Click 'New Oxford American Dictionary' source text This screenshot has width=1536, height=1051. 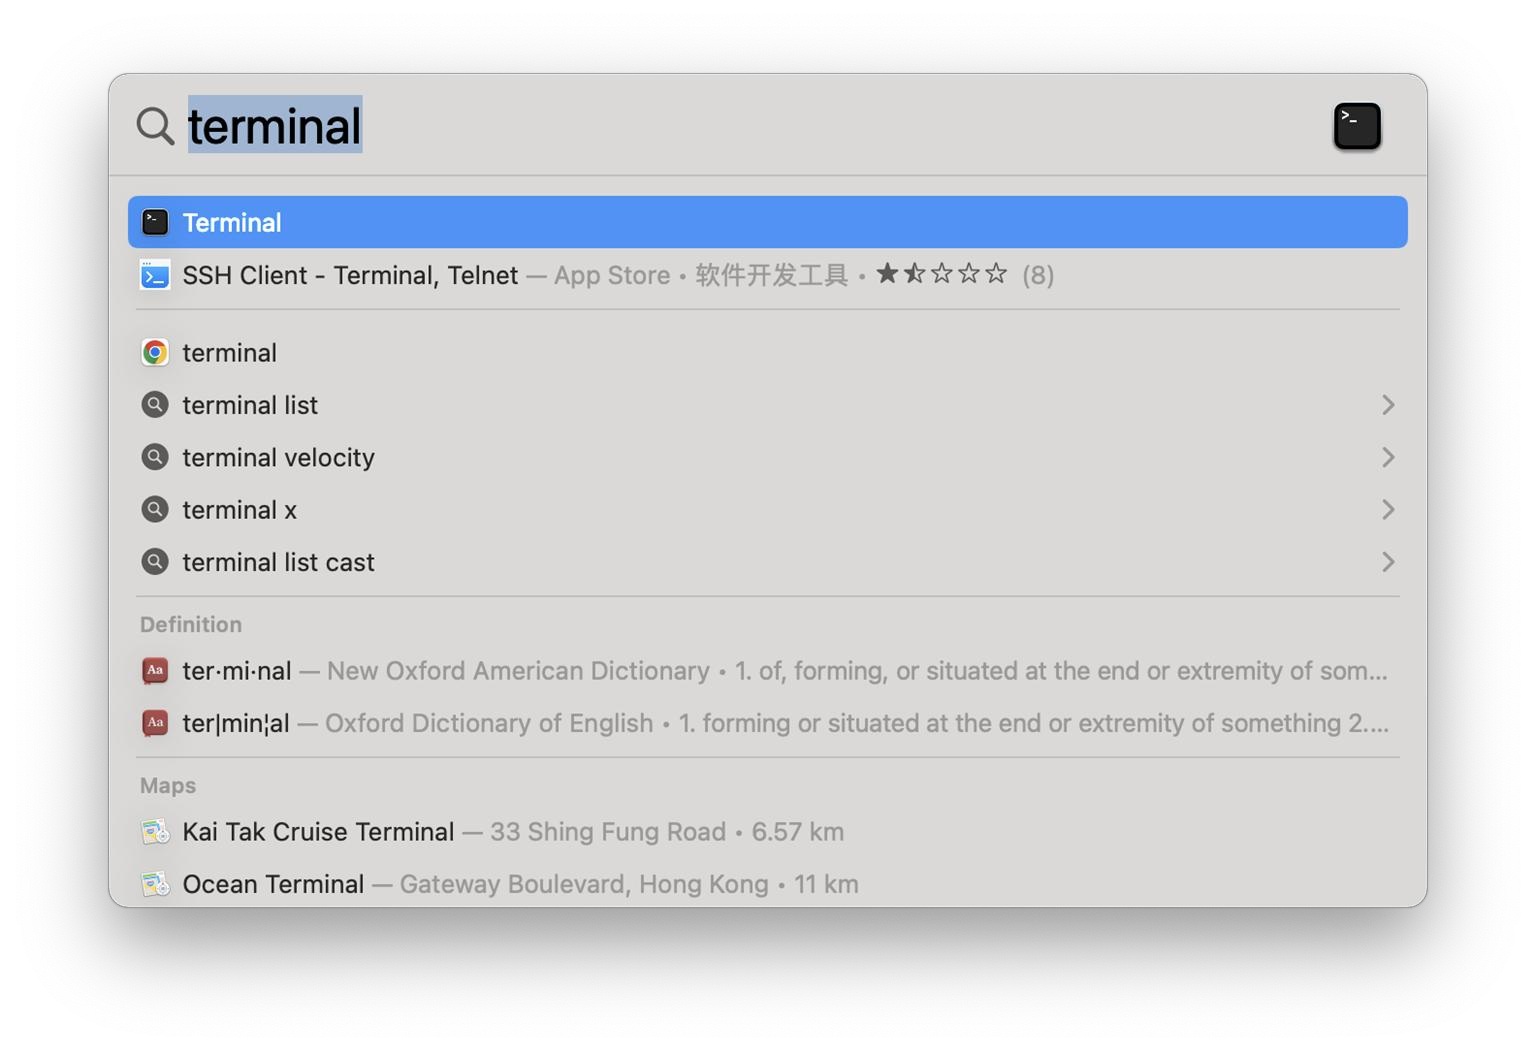[518, 671]
